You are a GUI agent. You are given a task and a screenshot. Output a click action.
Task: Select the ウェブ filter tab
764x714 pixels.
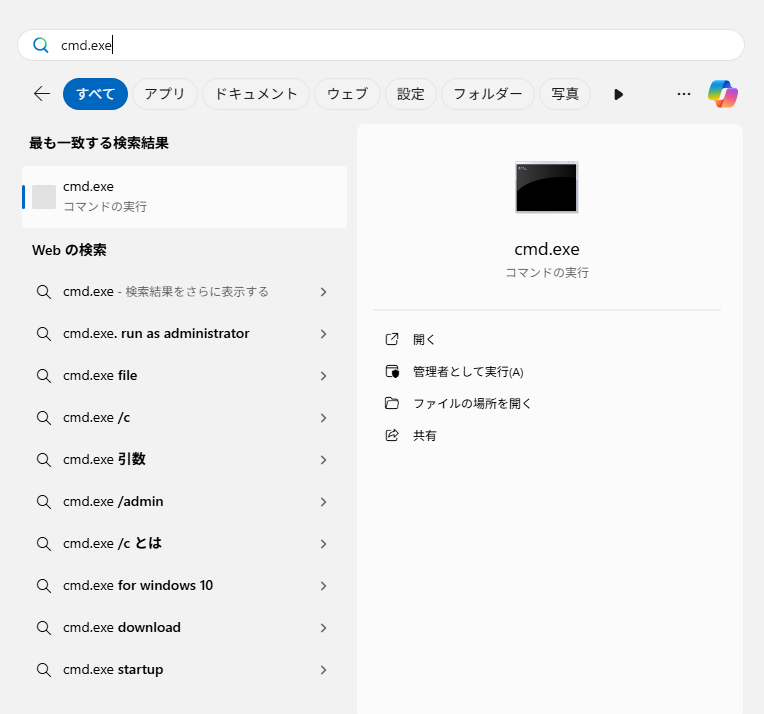pyautogui.click(x=347, y=94)
